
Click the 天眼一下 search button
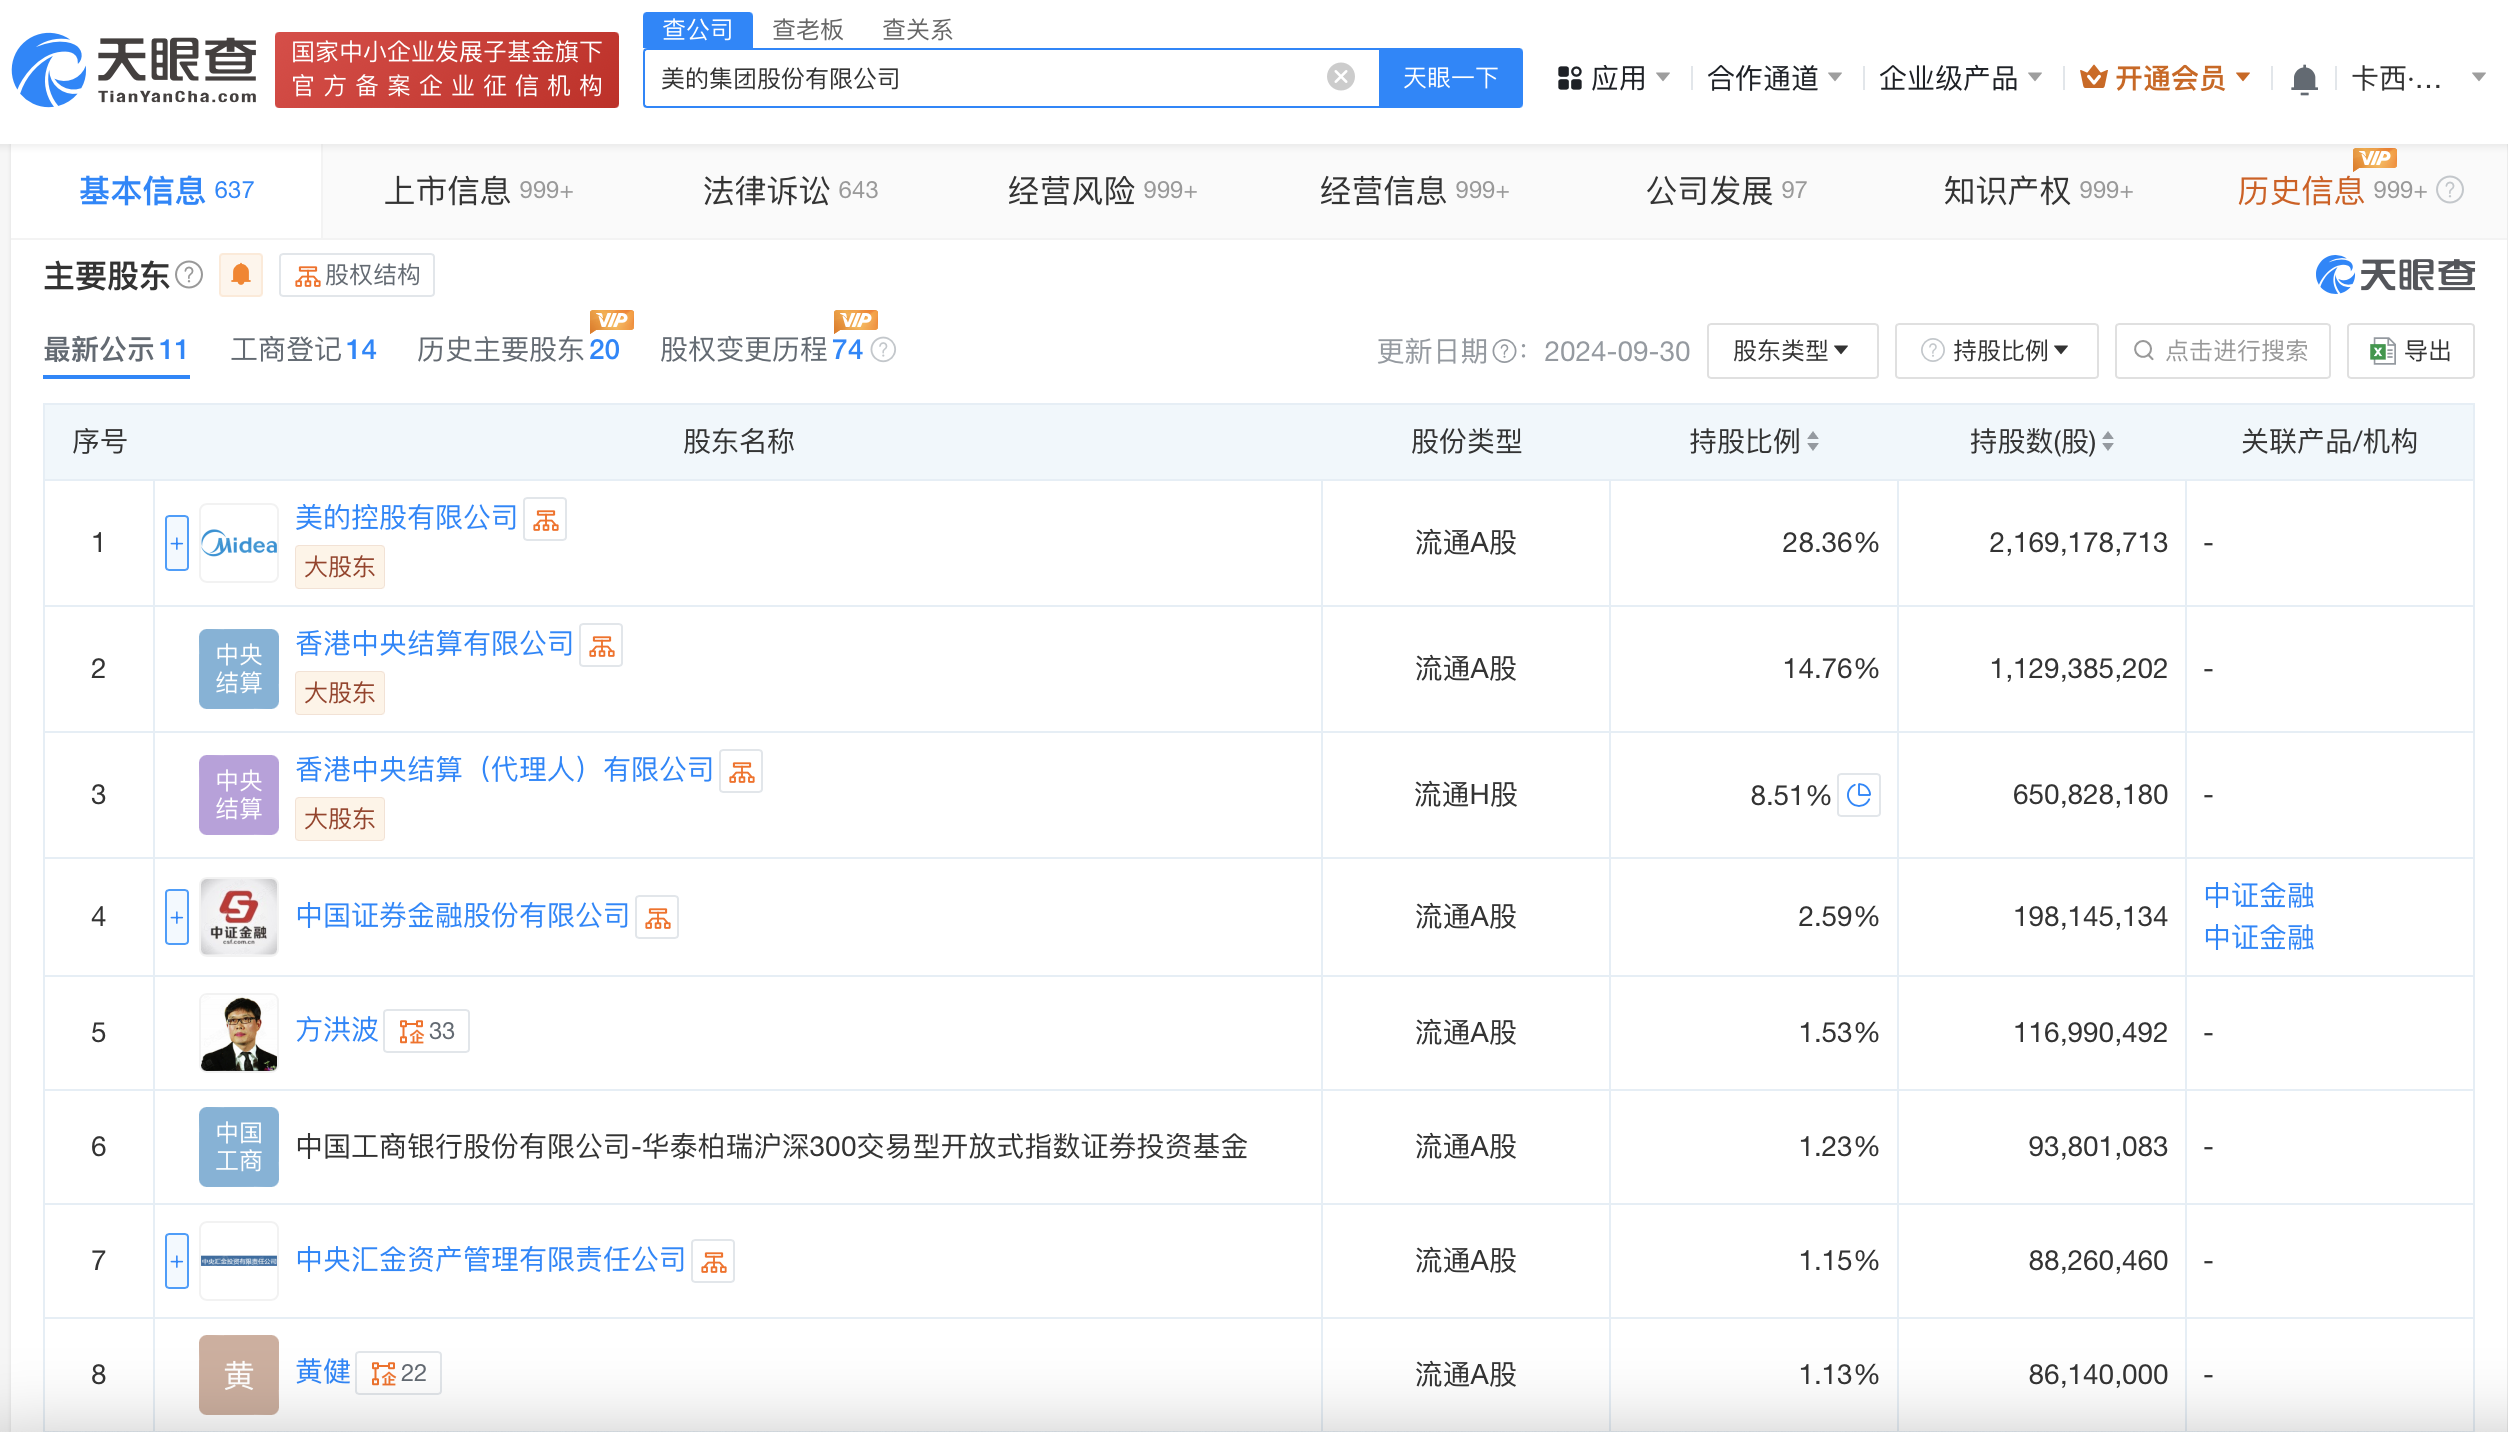coord(1450,77)
